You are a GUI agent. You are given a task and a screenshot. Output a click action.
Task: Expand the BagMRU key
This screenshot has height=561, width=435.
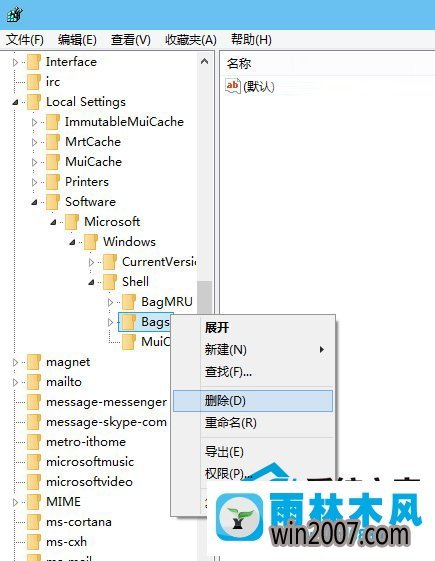pyautogui.click(x=110, y=303)
